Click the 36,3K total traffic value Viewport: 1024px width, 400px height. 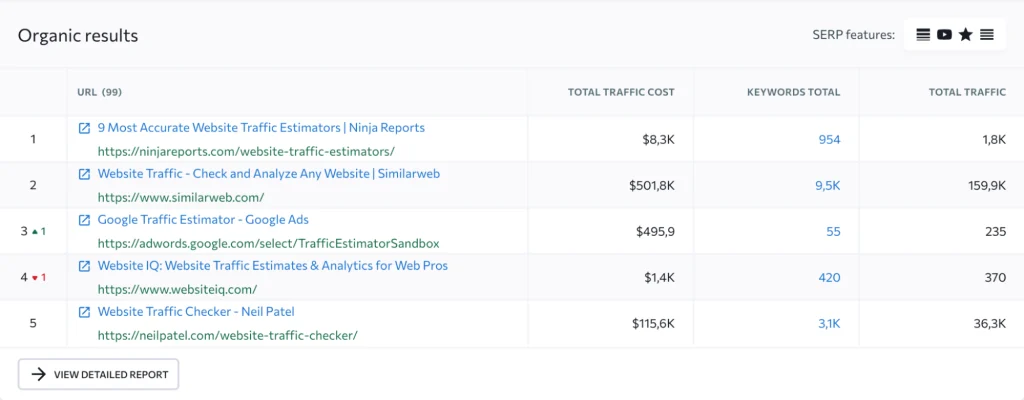[990, 324]
